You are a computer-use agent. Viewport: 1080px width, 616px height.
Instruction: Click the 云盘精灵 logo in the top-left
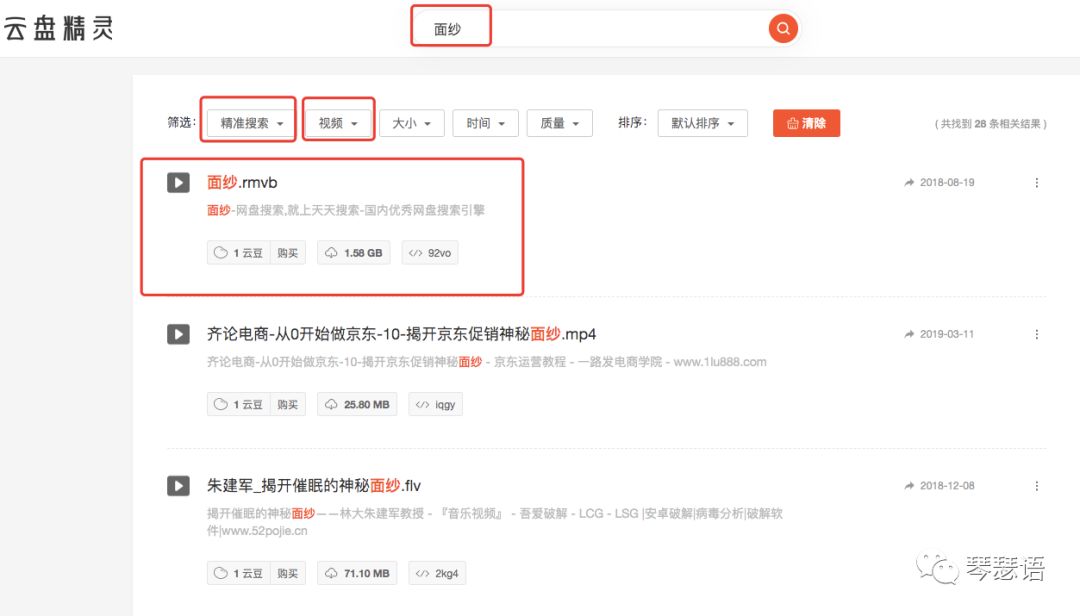click(x=59, y=28)
